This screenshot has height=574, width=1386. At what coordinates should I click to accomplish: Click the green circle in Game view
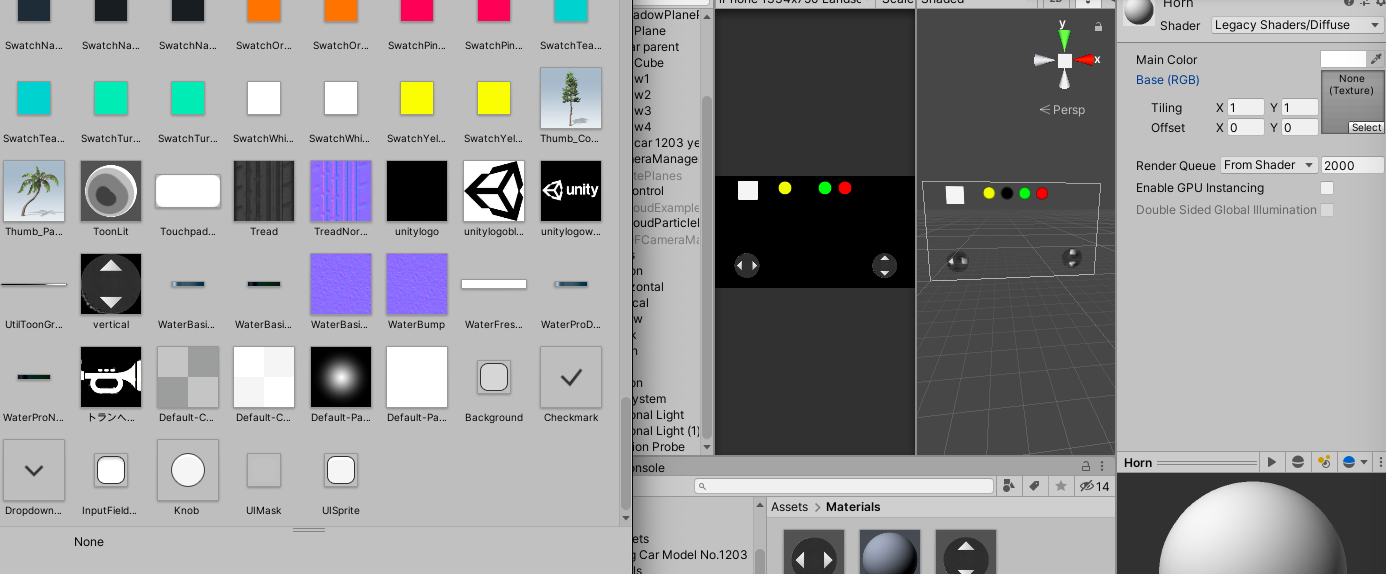(825, 188)
